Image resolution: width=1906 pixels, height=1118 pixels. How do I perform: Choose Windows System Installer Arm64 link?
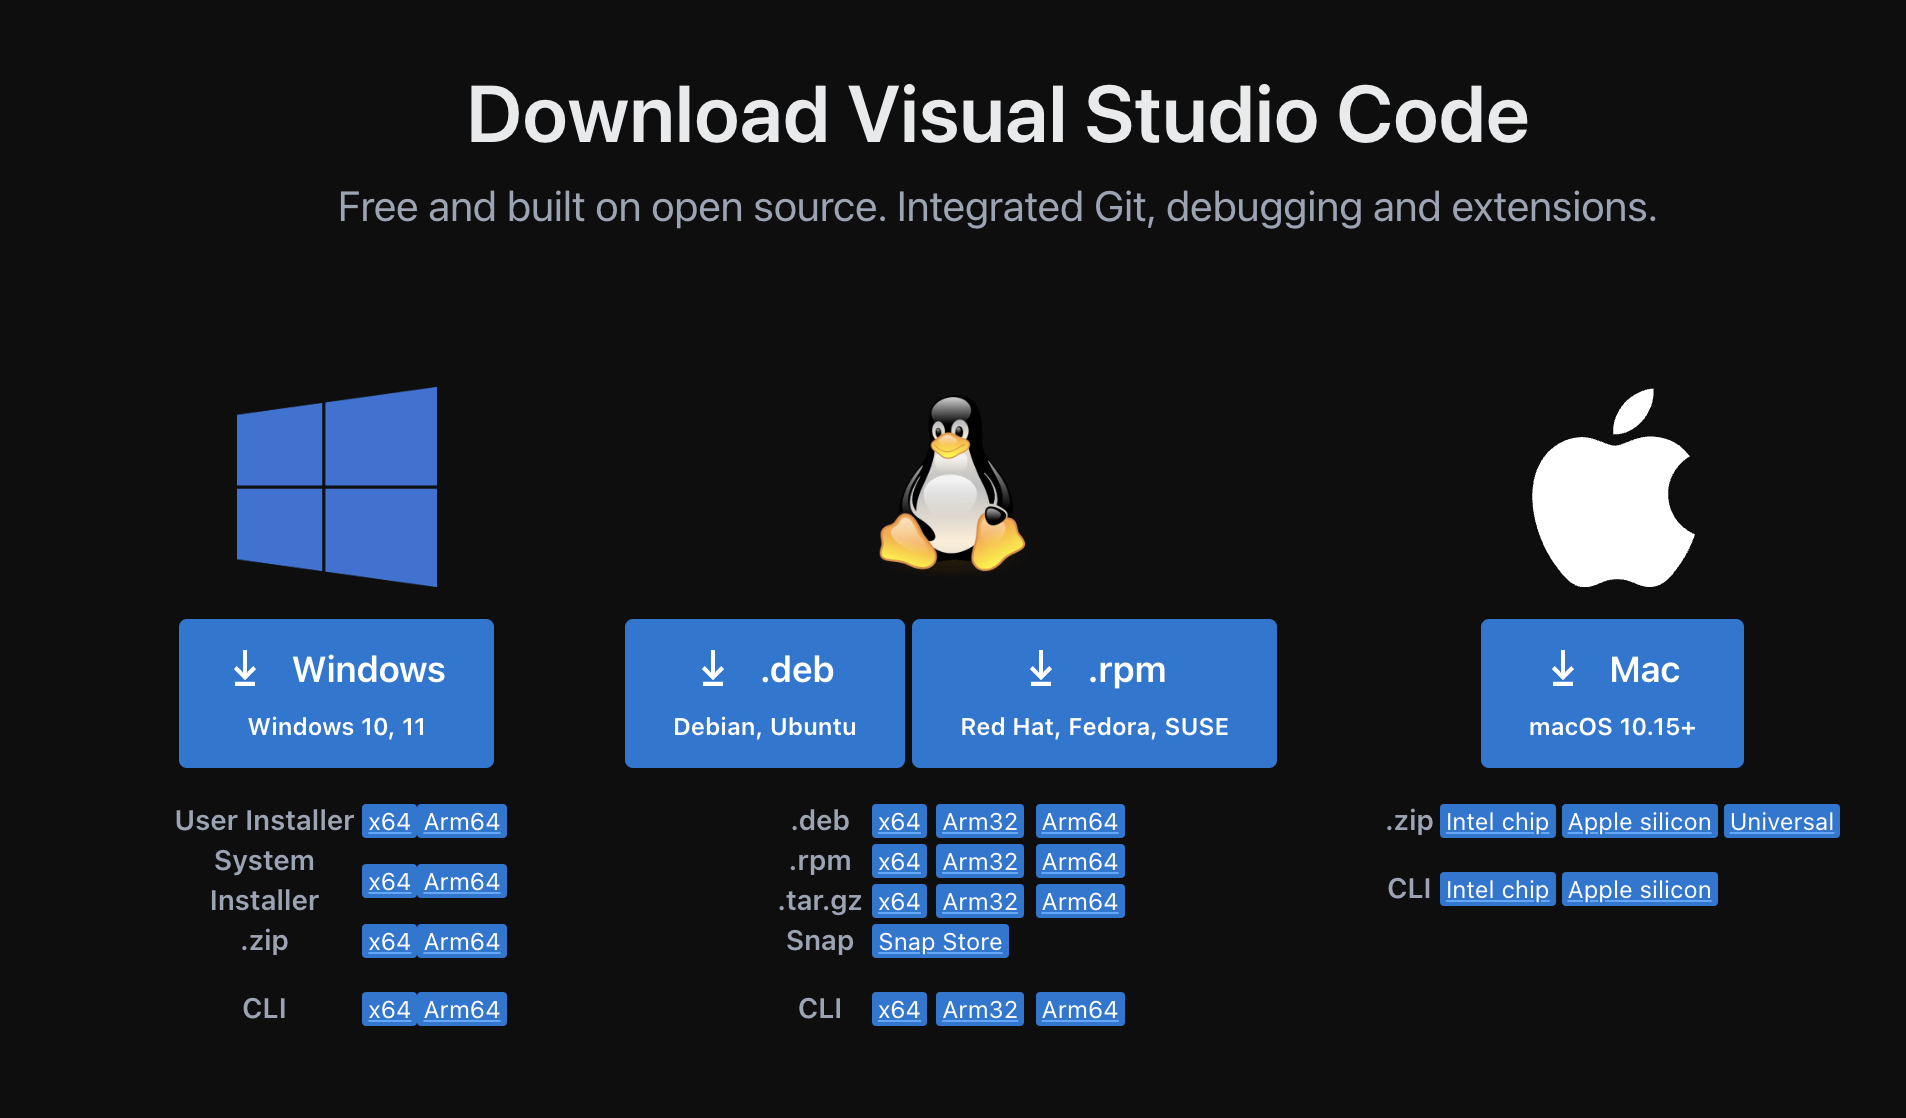(x=461, y=882)
